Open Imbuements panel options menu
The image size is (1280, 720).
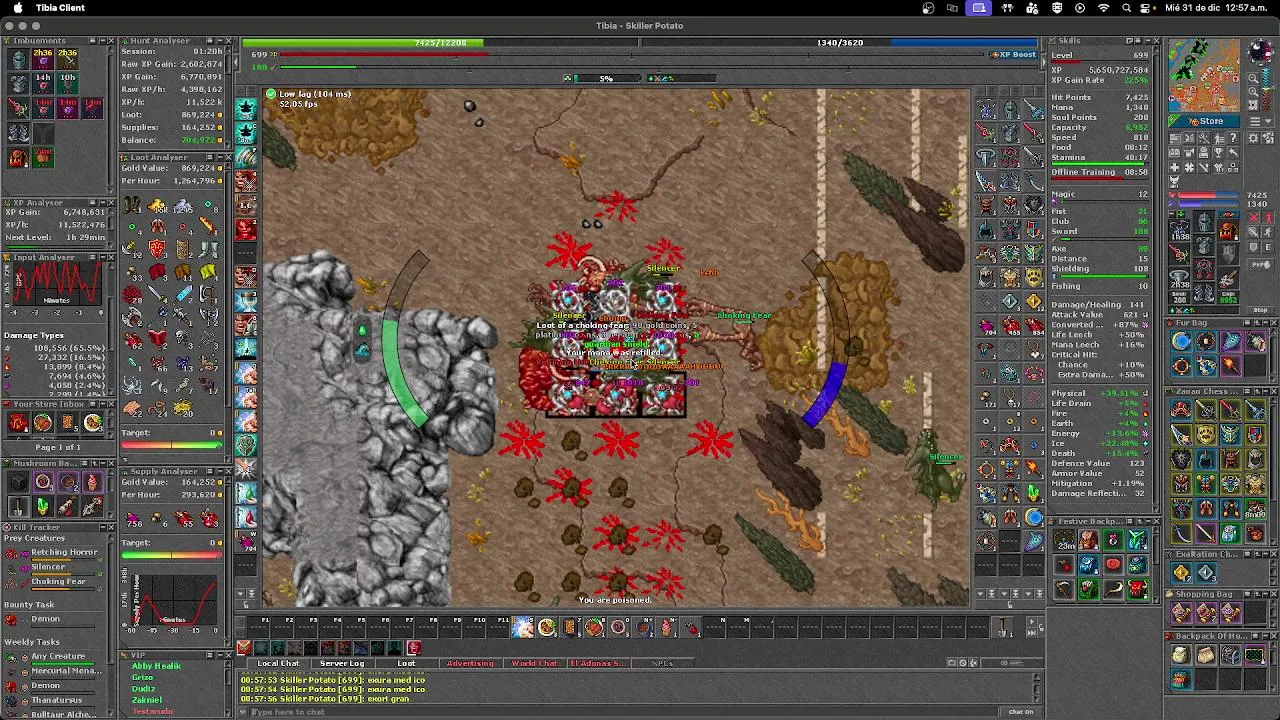click(x=91, y=41)
